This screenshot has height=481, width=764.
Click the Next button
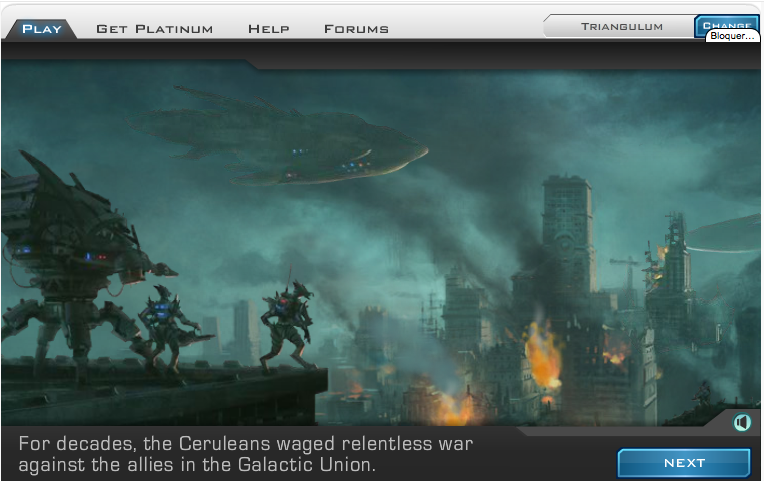click(x=684, y=462)
